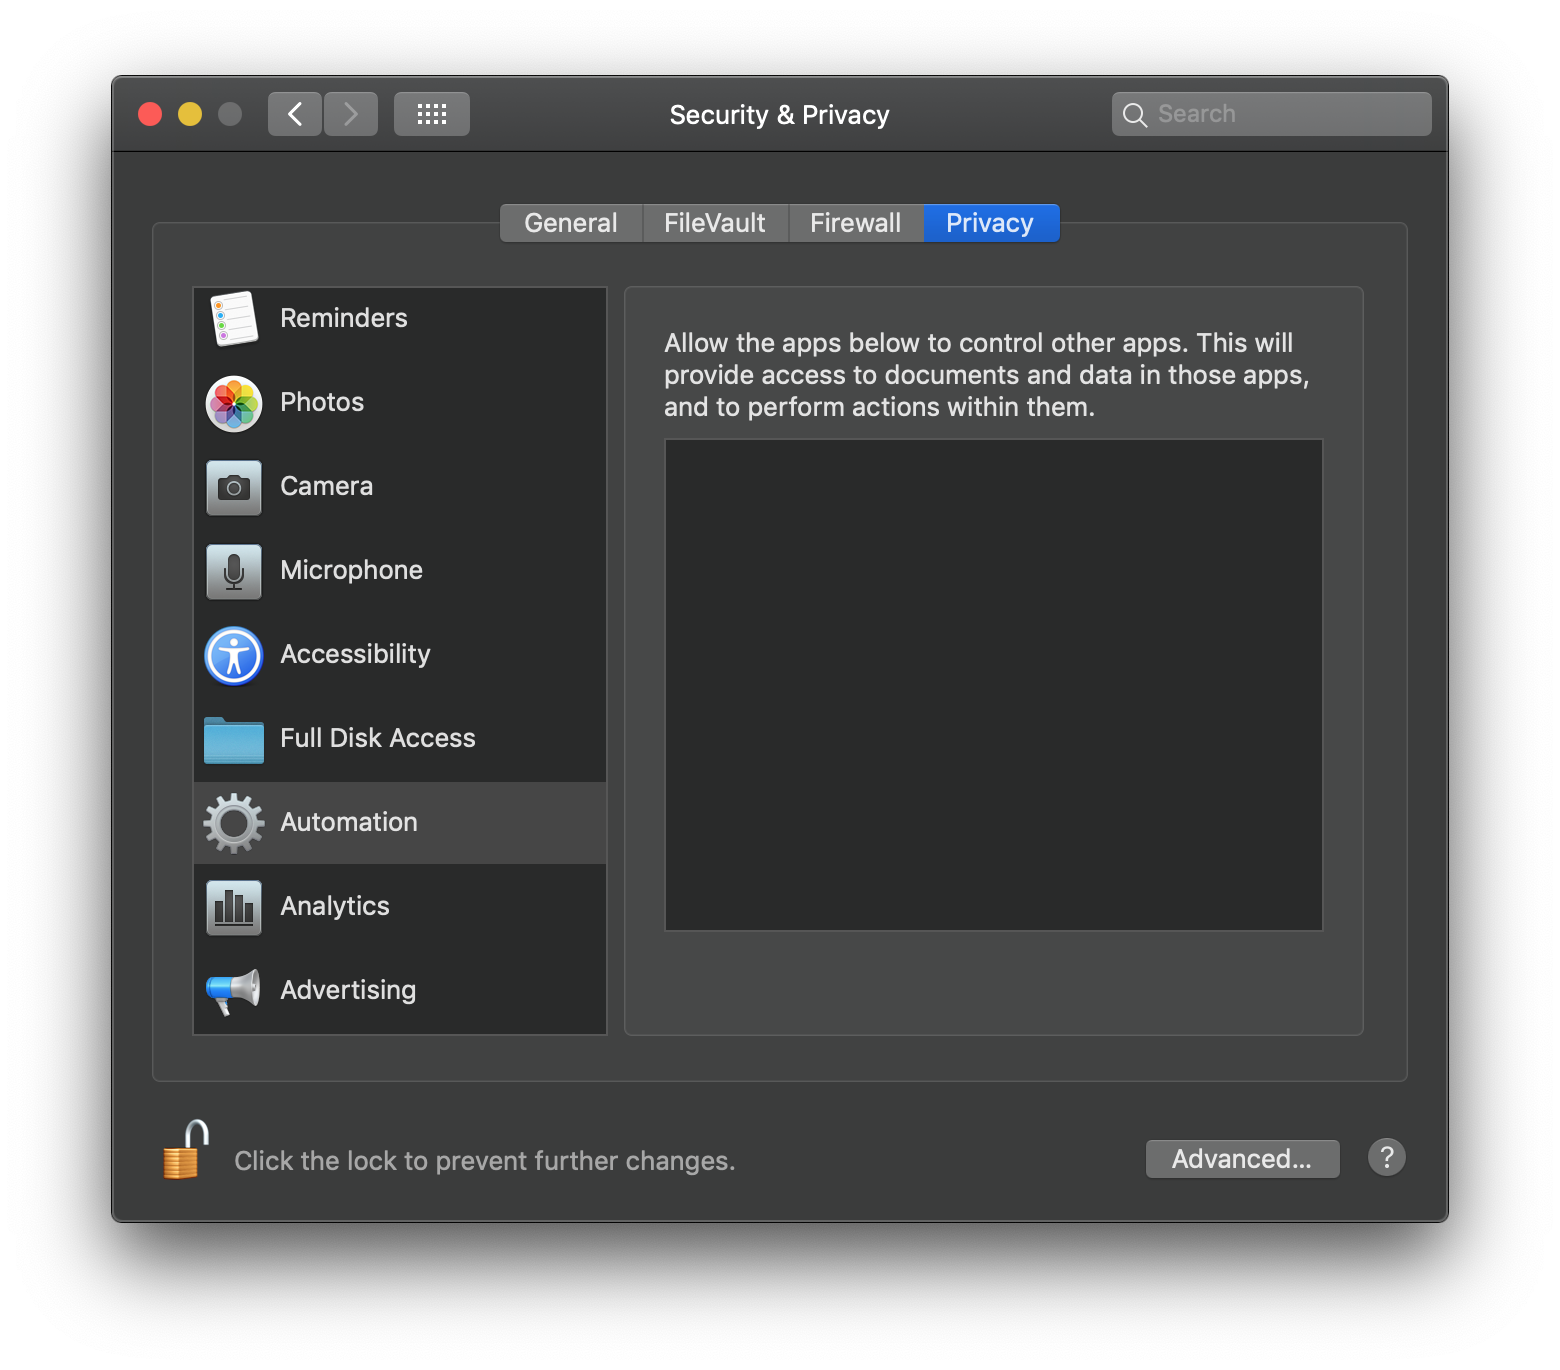Click the Microphone icon
Viewport: 1560px width, 1370px height.
(x=233, y=572)
